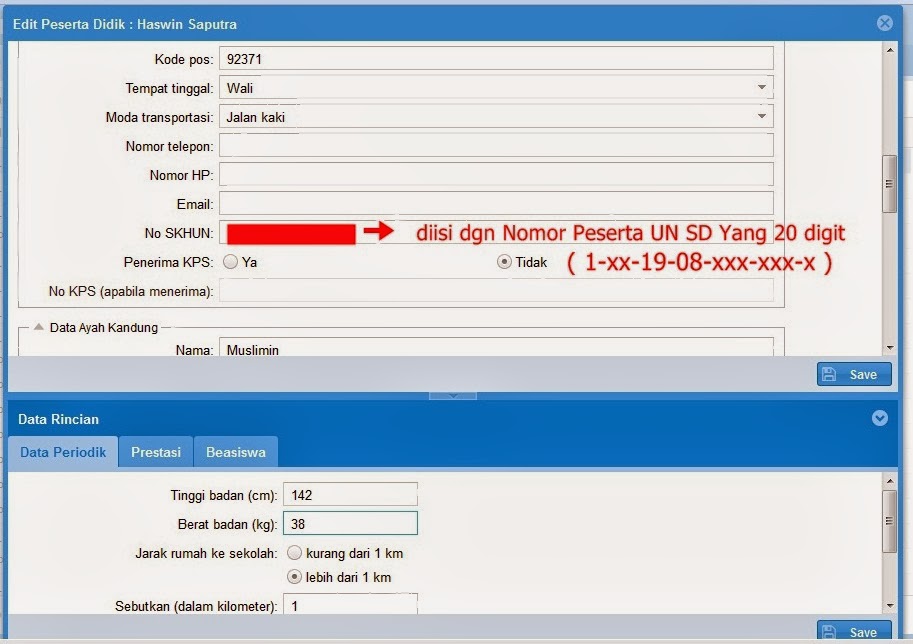Click the Nomor HP field

(496, 175)
